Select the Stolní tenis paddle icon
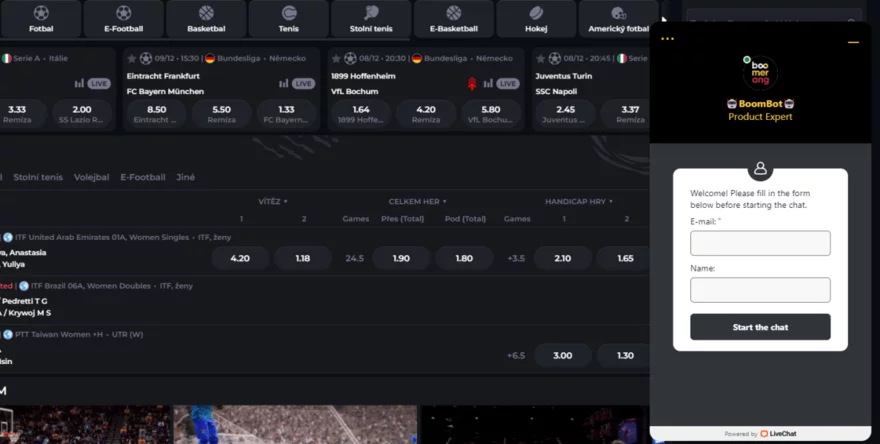Image resolution: width=880 pixels, height=444 pixels. click(370, 19)
